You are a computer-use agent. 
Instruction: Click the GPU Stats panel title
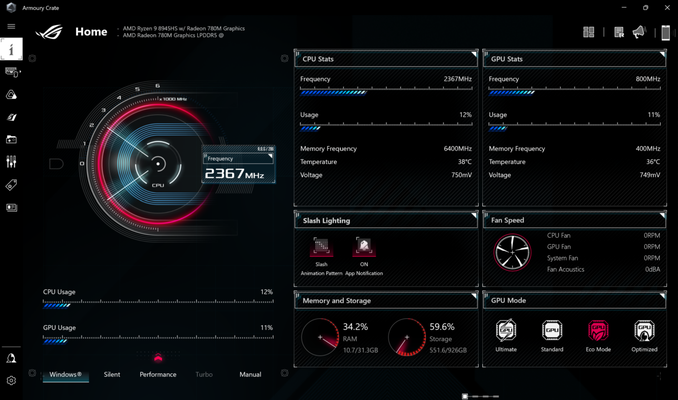506,59
